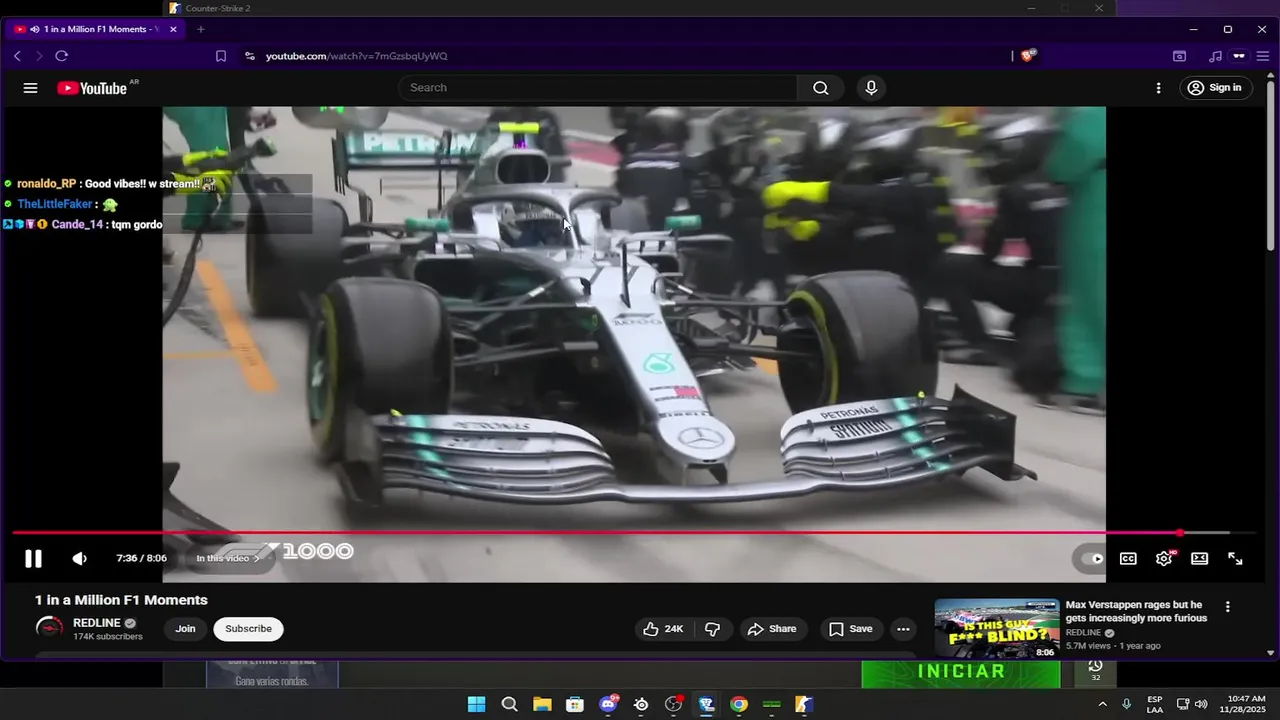Click the search magnifier button
This screenshot has width=1280, height=720.
tap(821, 88)
